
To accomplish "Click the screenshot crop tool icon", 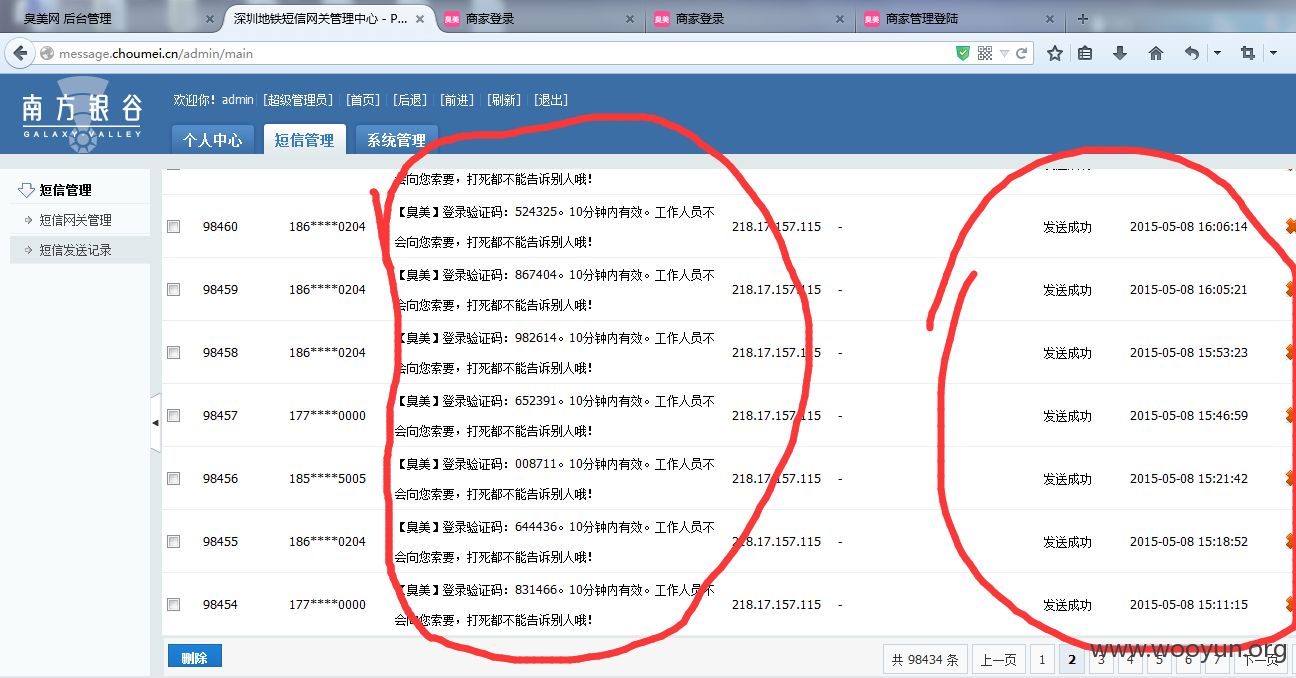I will (x=1248, y=53).
